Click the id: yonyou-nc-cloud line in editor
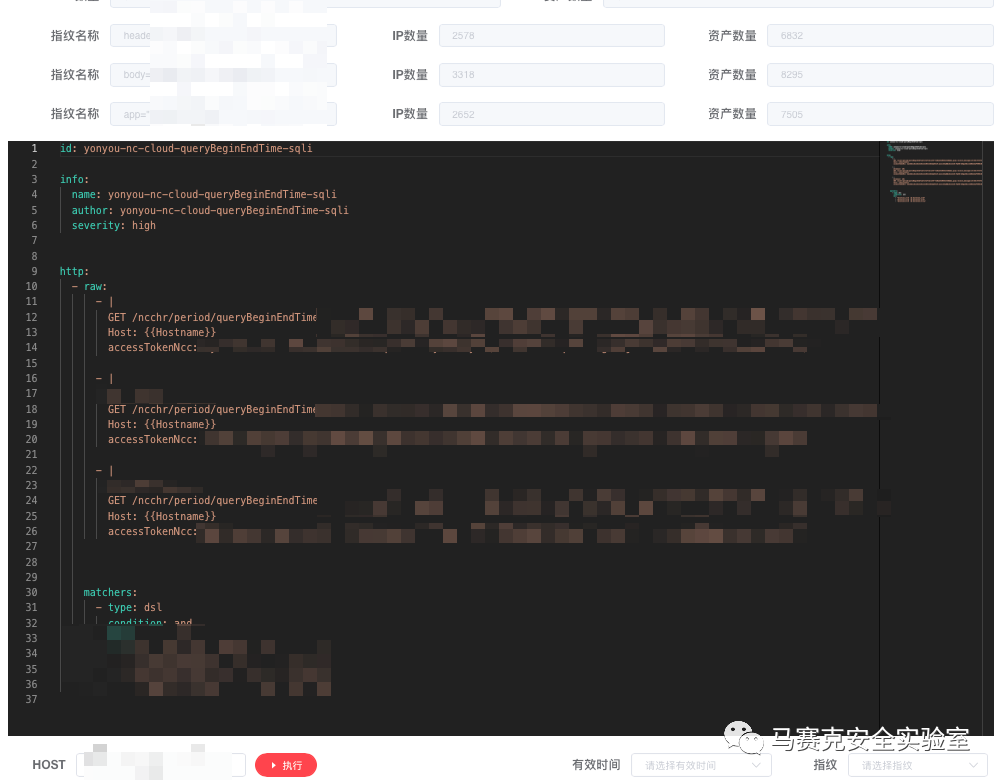 (x=186, y=148)
